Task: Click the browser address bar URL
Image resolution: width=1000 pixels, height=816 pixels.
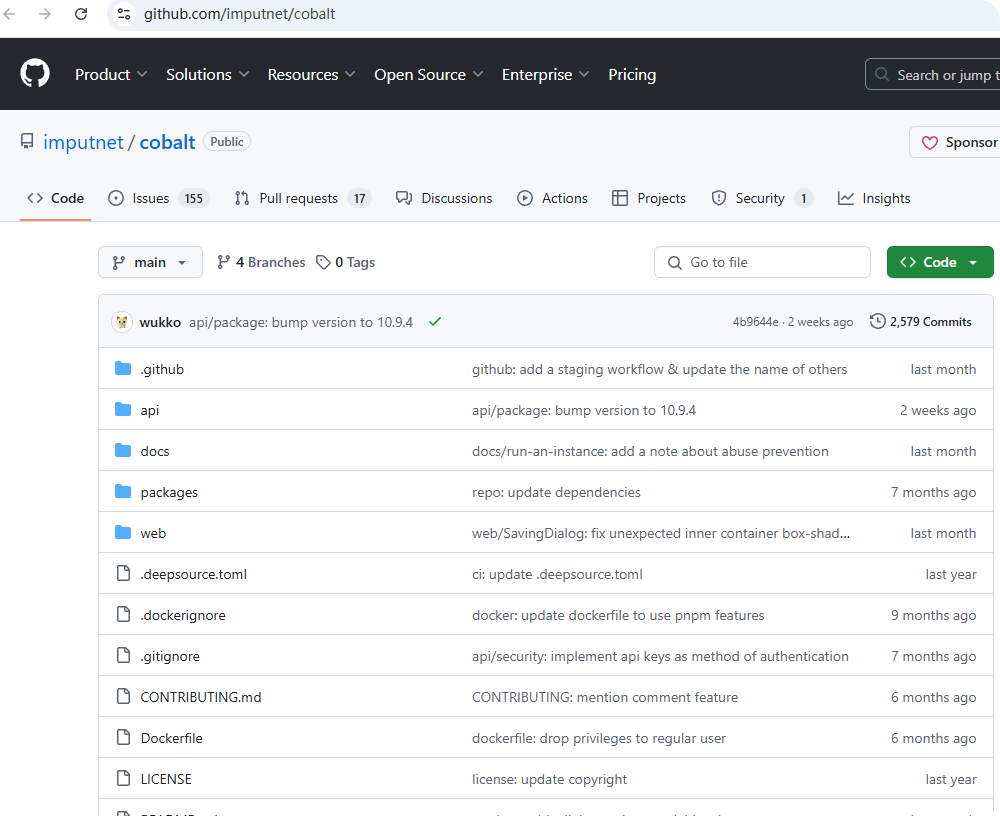Action: coord(239,14)
